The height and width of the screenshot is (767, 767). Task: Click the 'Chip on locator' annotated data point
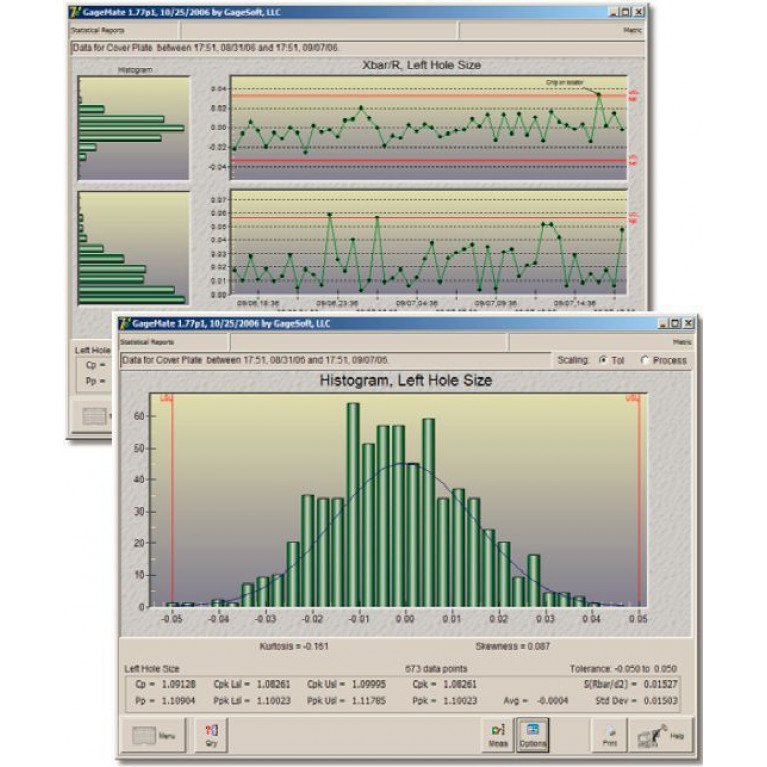point(599,95)
